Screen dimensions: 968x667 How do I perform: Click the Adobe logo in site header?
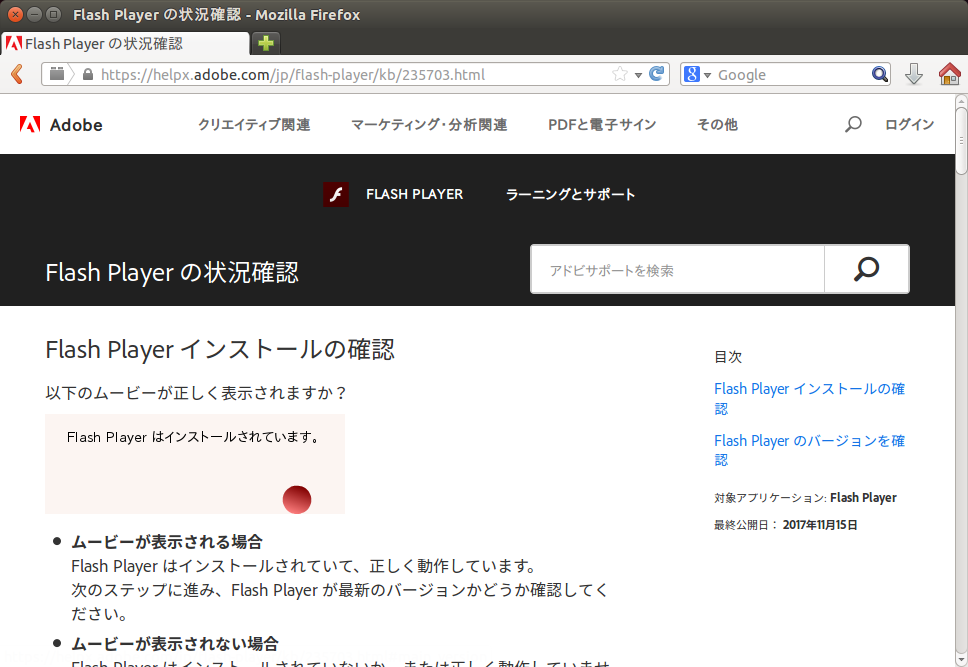(61, 125)
